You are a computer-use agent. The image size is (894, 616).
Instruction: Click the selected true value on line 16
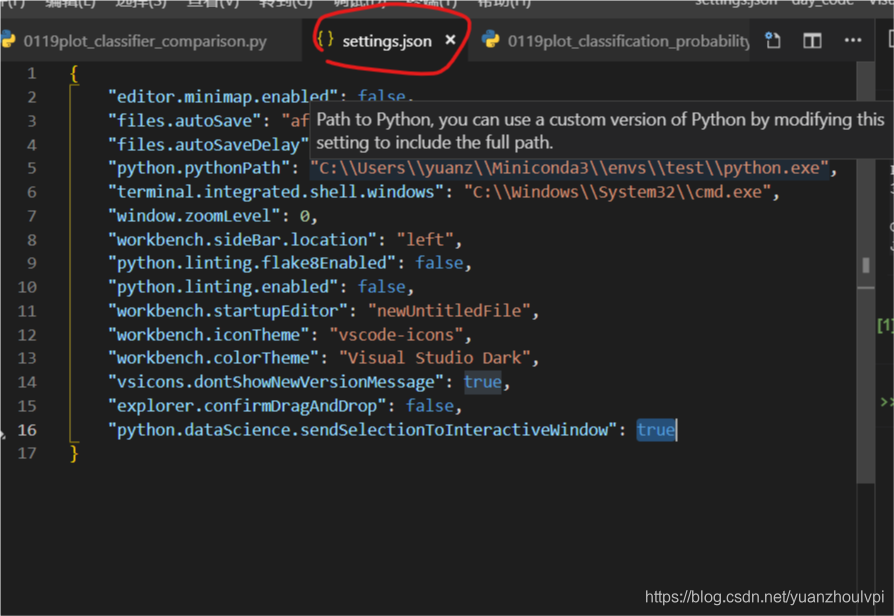tap(655, 430)
